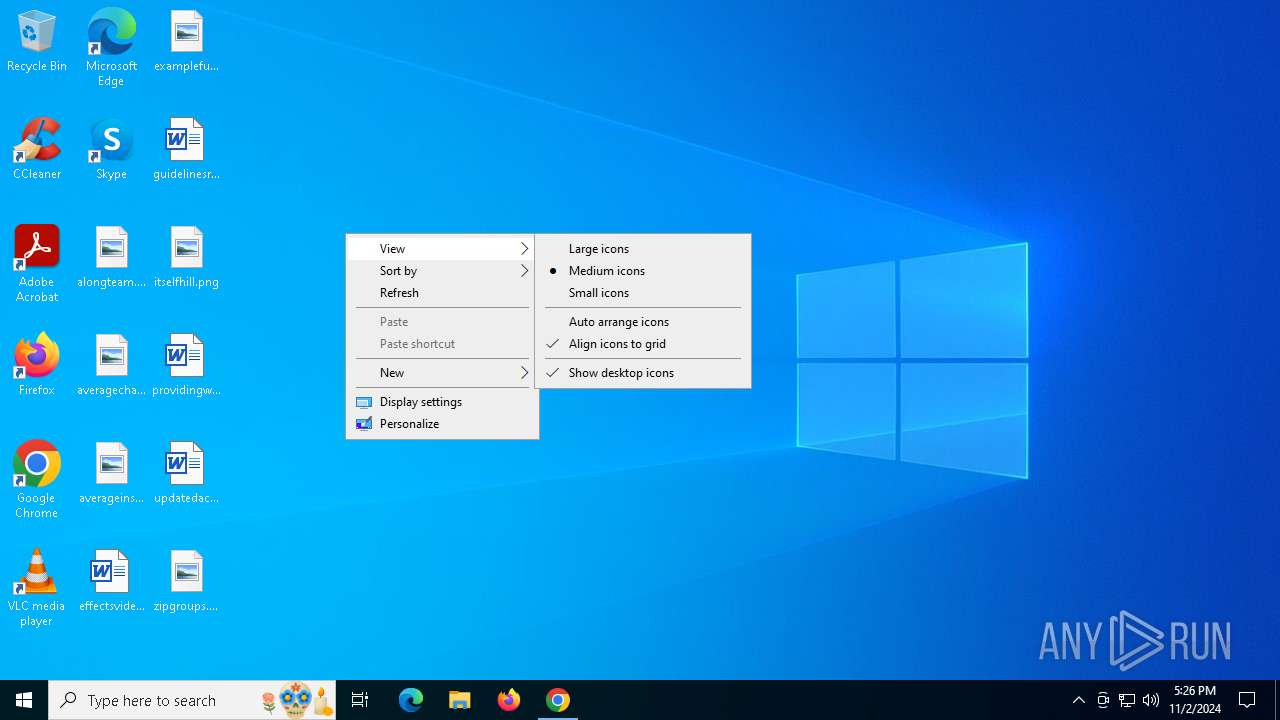Expand the View submenu
The height and width of the screenshot is (720, 1280).
point(442,249)
